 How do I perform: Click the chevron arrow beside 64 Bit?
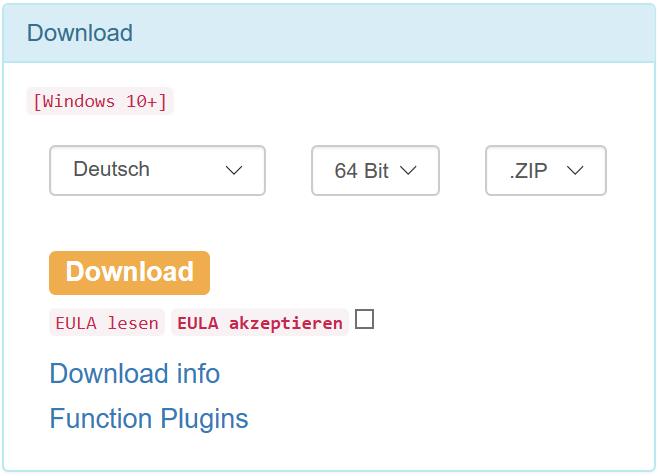[407, 171]
